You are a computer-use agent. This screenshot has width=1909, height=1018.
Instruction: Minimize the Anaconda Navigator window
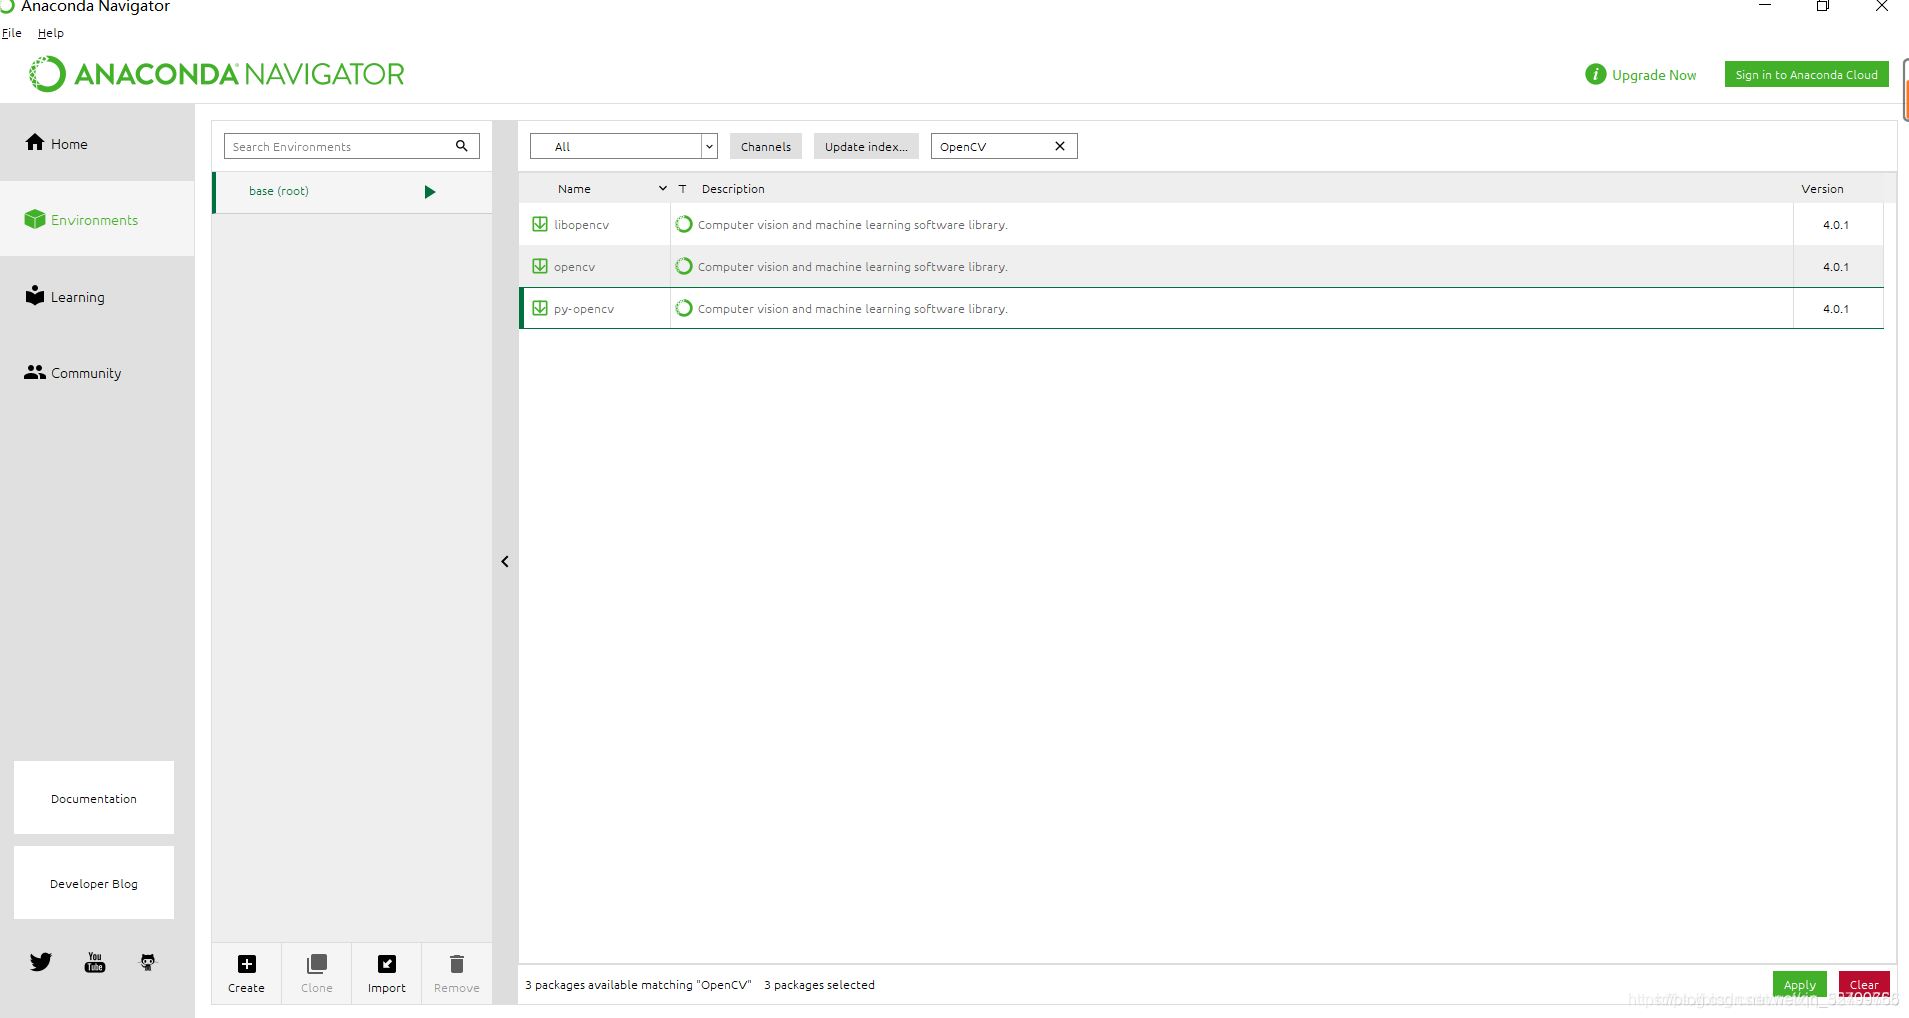click(1765, 6)
